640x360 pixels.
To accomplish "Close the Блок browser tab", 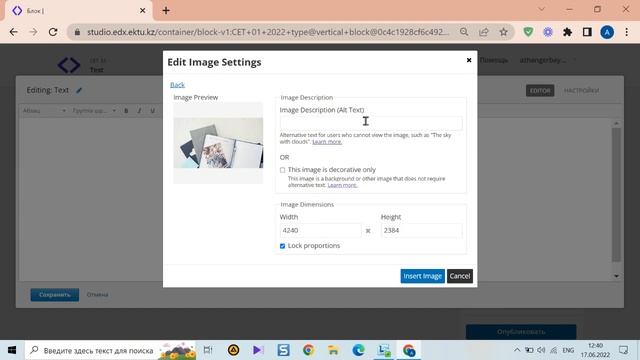I will pyautogui.click(x=142, y=11).
